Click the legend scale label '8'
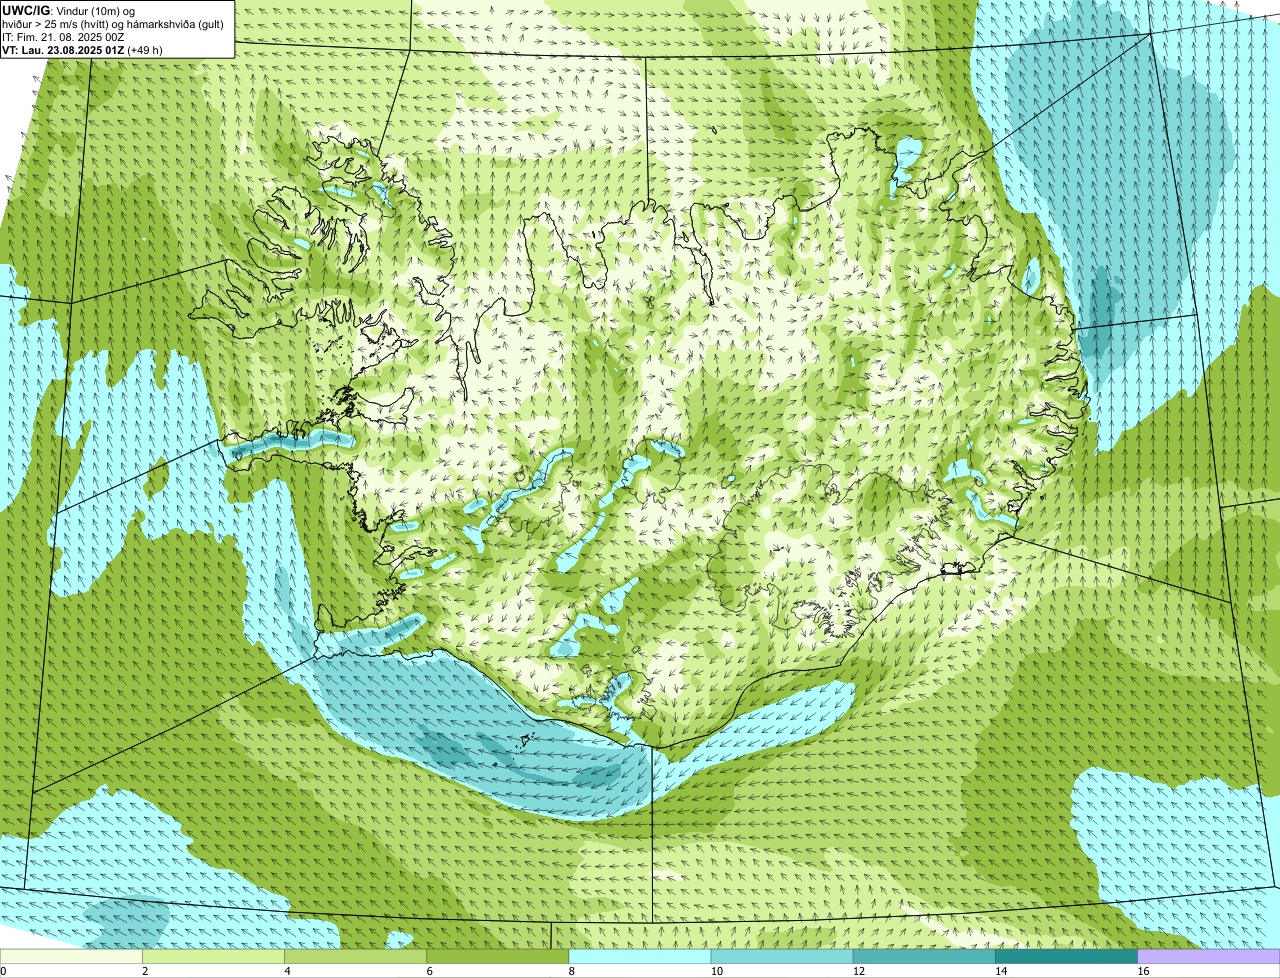Viewport: 1280px width, 978px height. pos(571,971)
